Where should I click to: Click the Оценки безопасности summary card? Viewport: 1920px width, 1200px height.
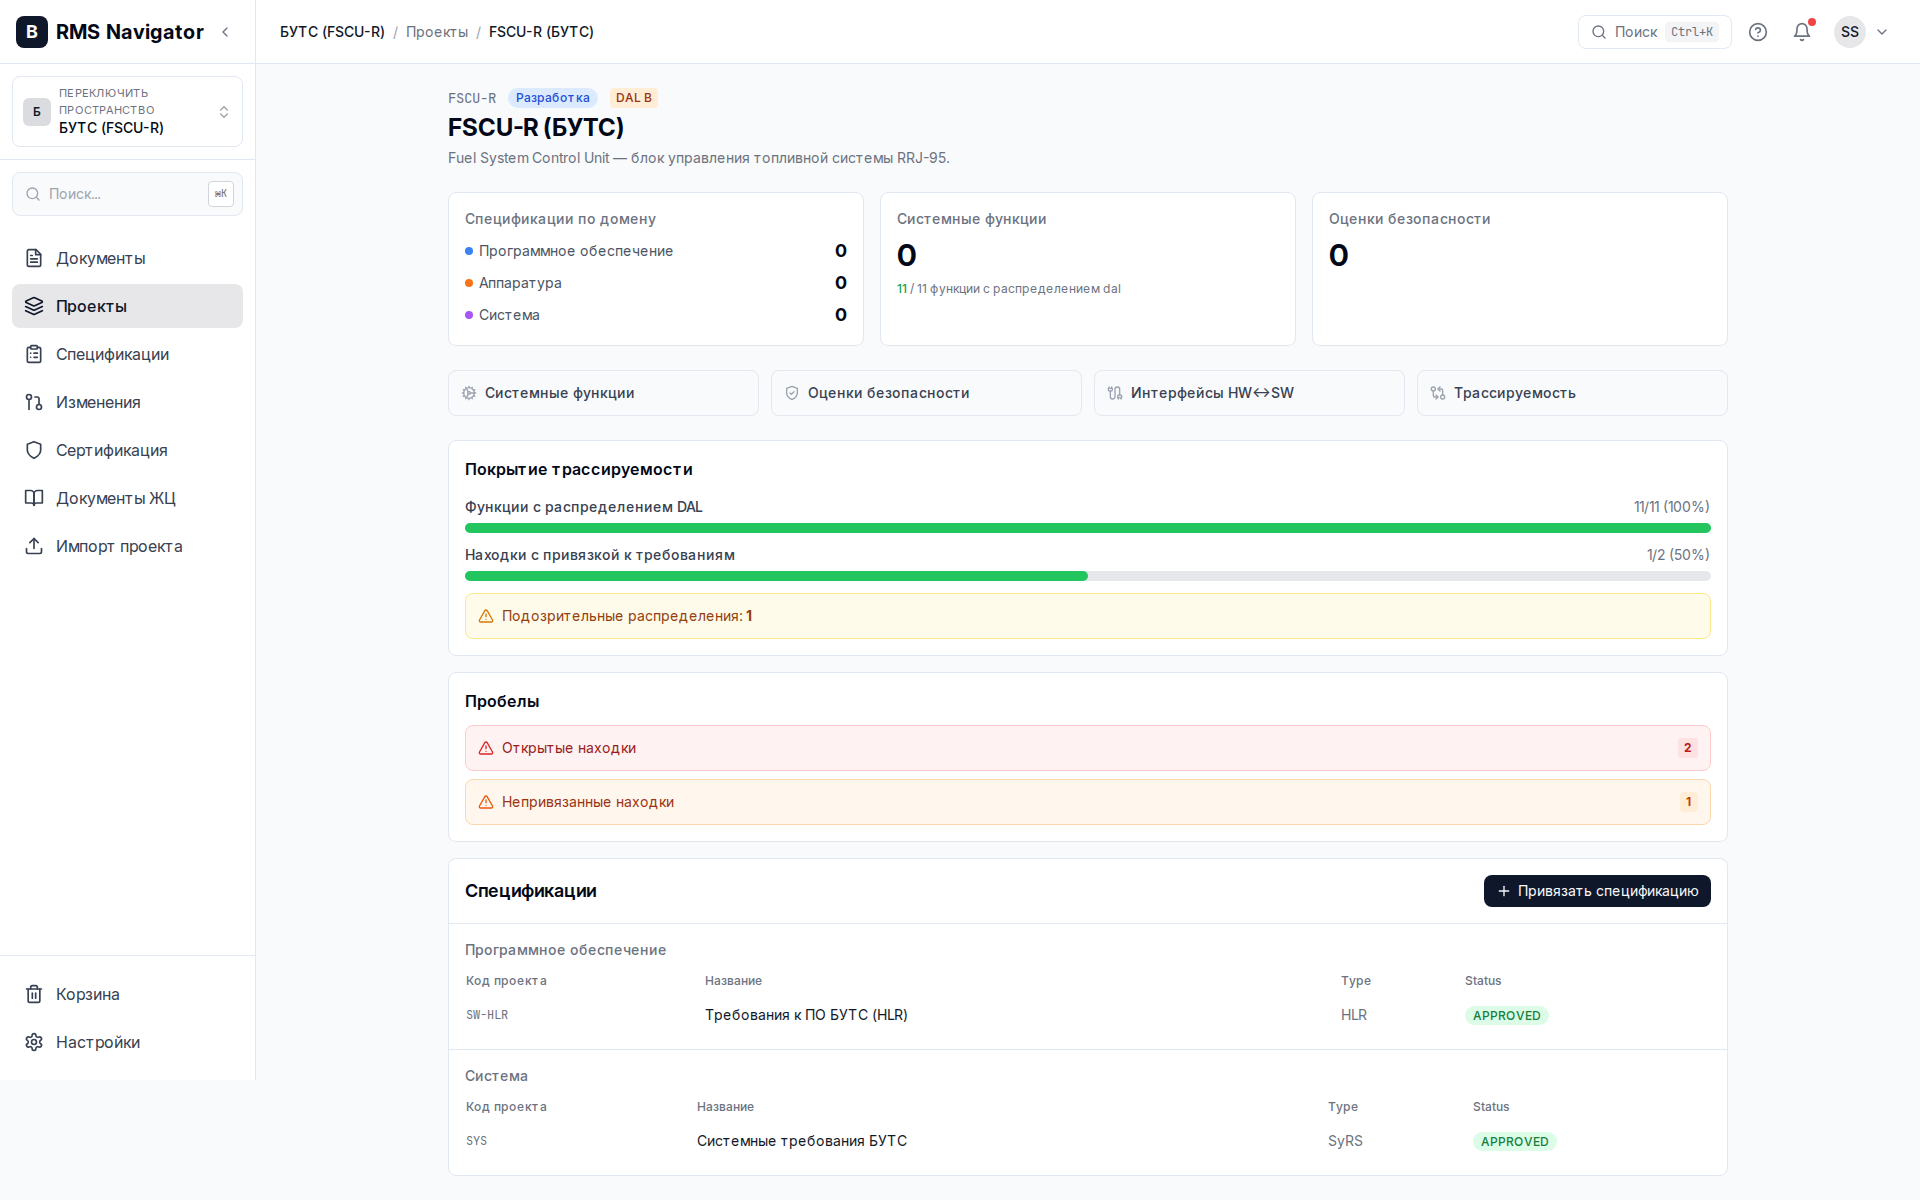[1520, 269]
